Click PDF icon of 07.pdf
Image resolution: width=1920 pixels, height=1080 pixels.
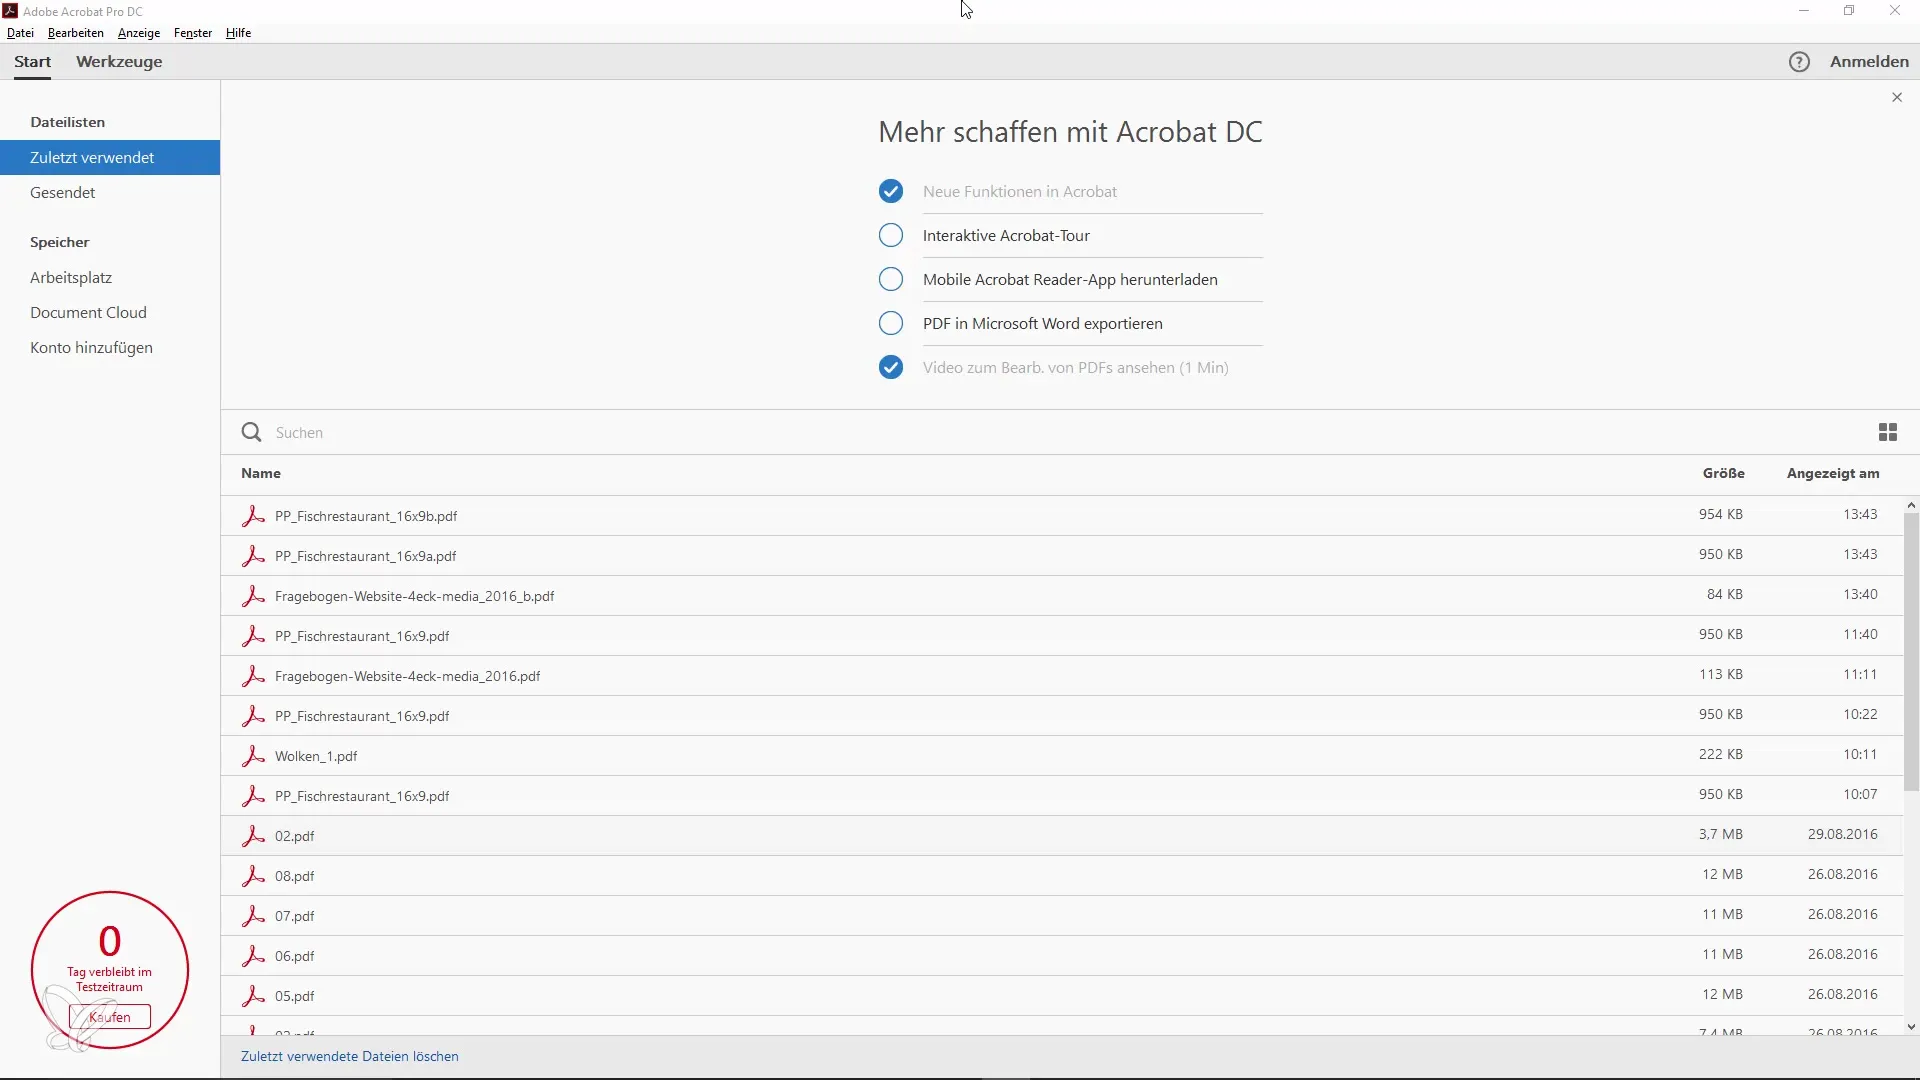click(x=253, y=916)
